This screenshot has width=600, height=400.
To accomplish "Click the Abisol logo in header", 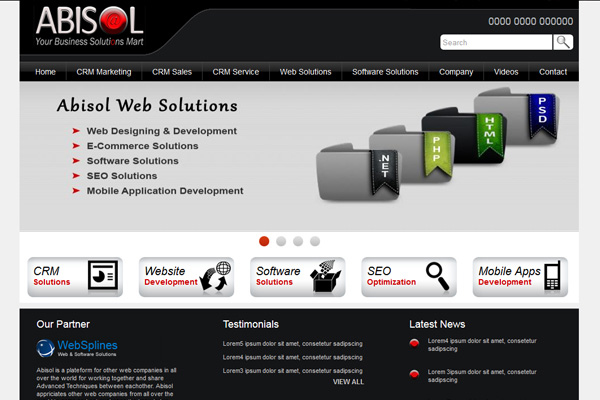I will 90,26.
